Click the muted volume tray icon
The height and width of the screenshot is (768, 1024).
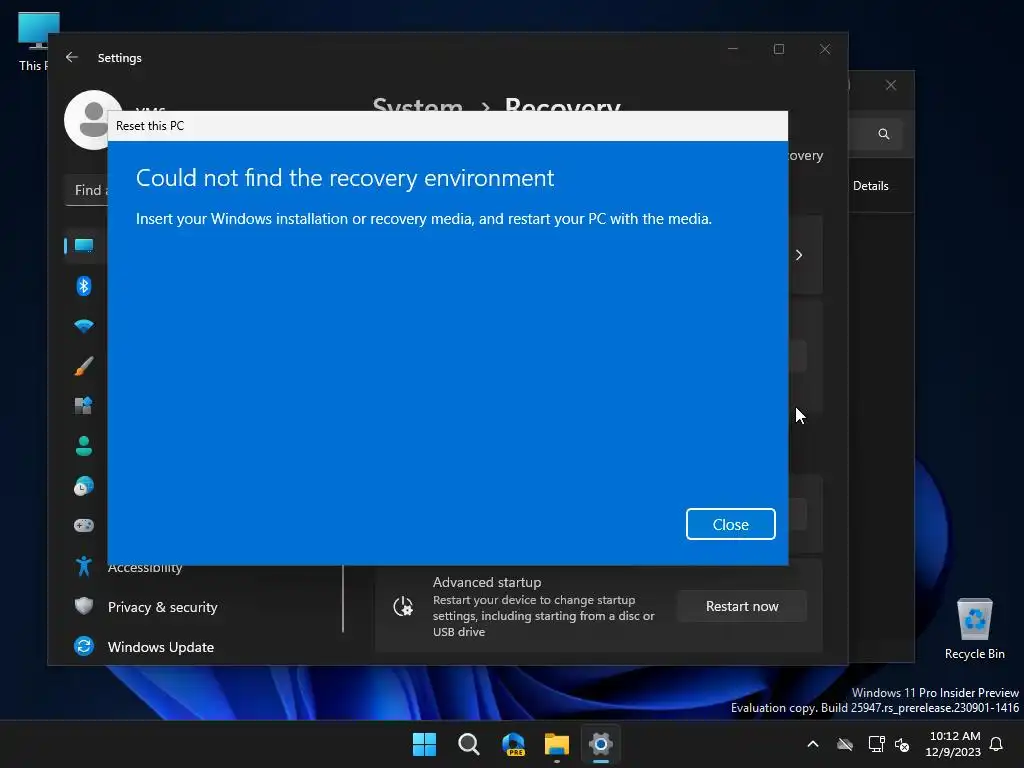coord(903,744)
